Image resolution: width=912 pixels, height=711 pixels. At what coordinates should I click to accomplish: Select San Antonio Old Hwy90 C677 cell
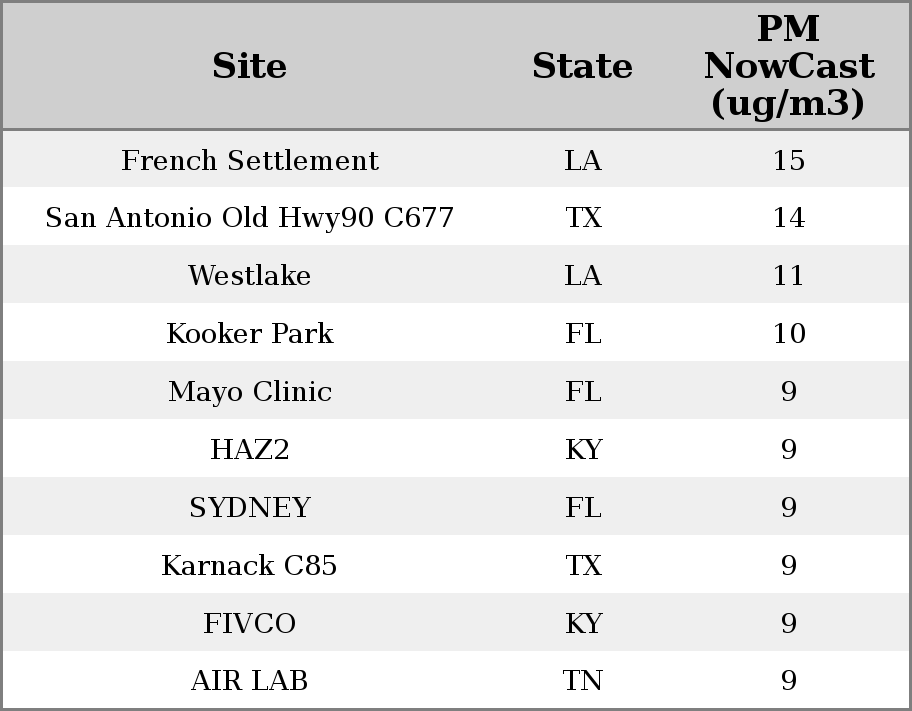point(249,218)
